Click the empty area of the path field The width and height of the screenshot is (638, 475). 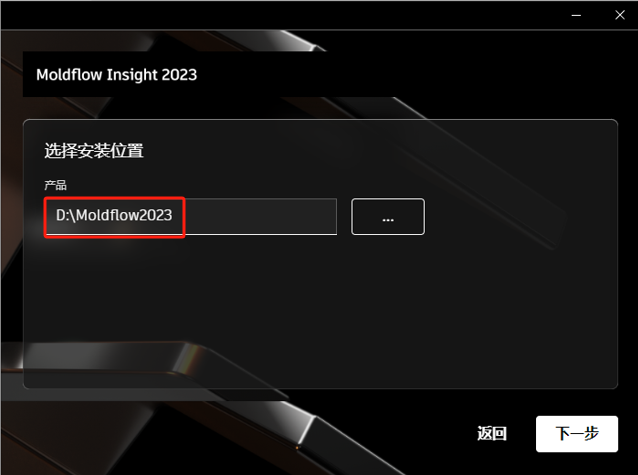[x=260, y=217]
